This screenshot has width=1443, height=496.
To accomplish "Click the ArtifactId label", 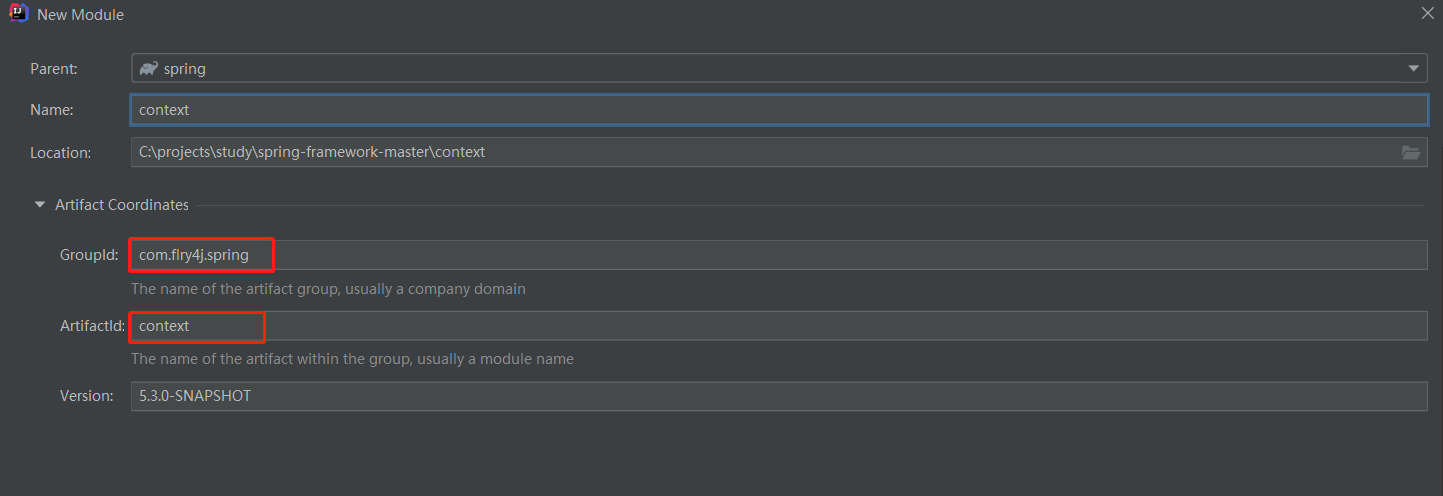I will (92, 326).
